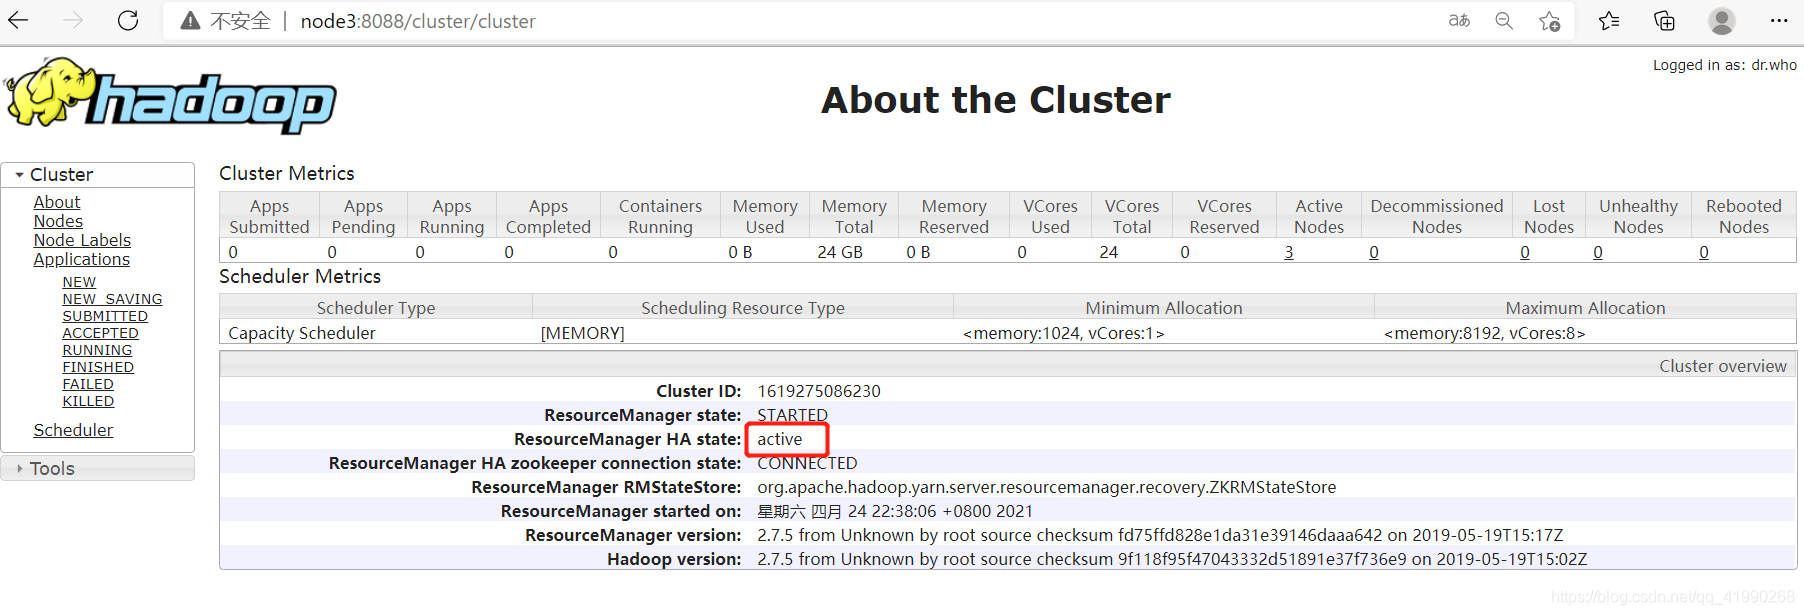This screenshot has width=1804, height=615.
Task: Click the Memory Total value 24 GB
Action: tap(840, 252)
